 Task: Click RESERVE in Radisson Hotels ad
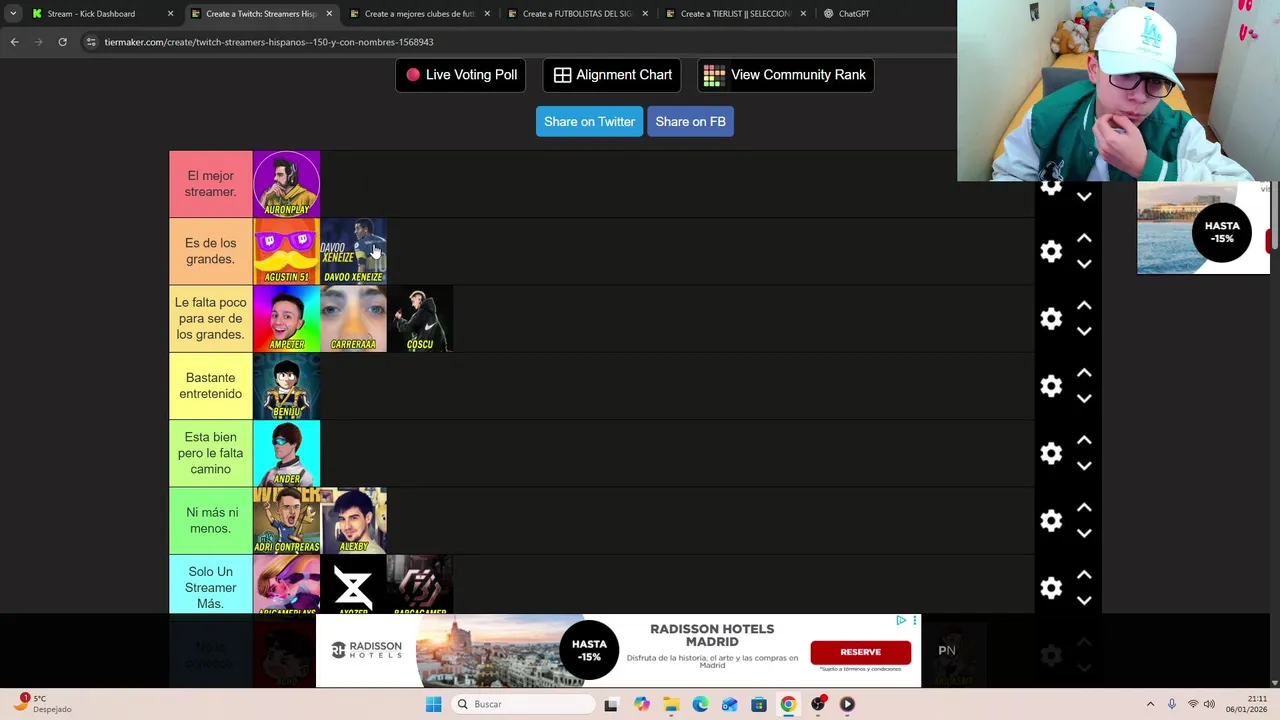click(x=860, y=652)
